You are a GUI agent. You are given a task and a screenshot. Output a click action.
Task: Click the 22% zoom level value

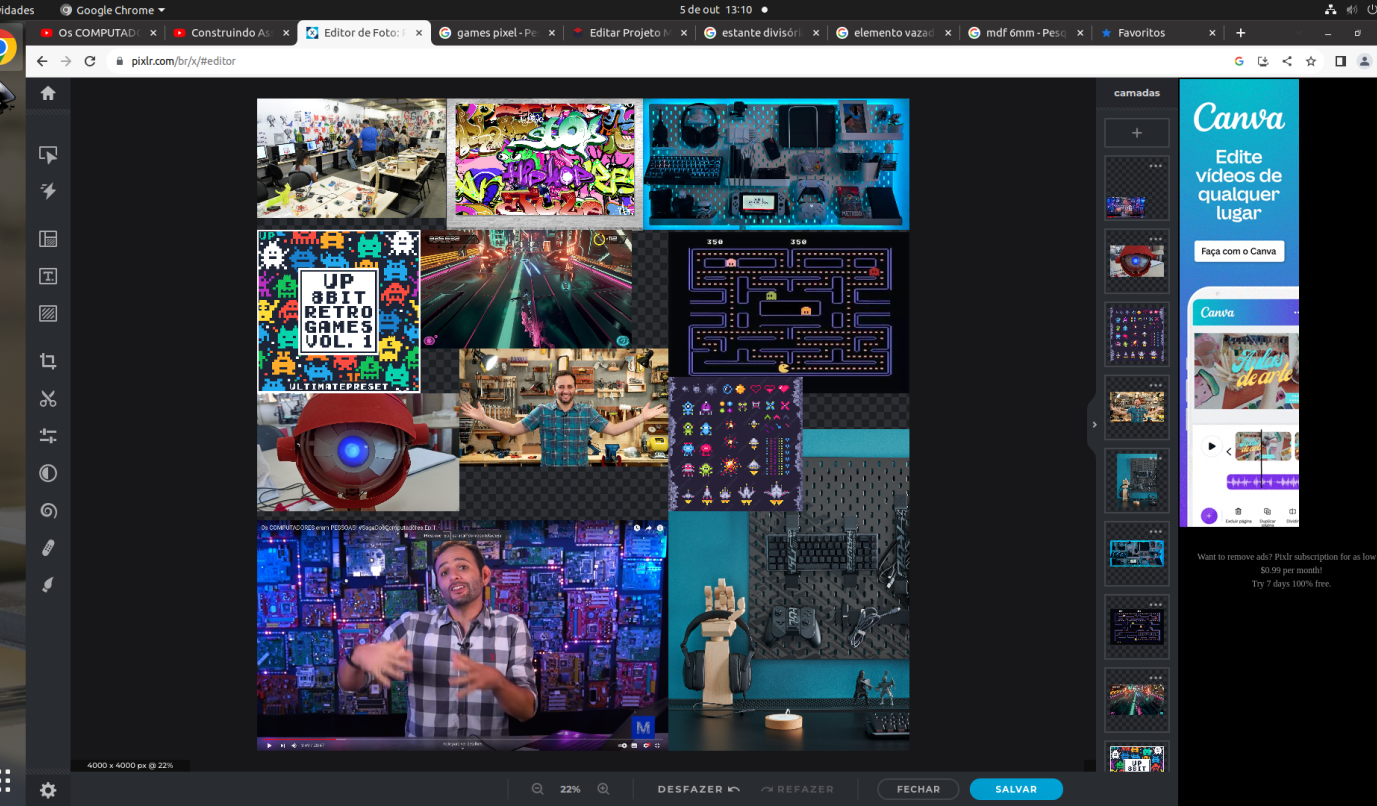[570, 789]
